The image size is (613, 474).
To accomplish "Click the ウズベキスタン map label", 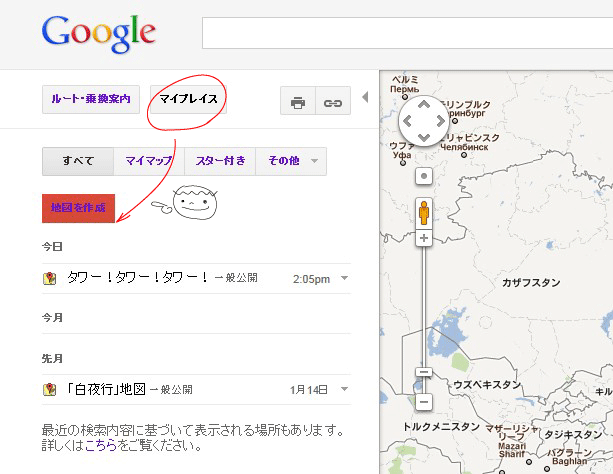I will (x=487, y=385).
